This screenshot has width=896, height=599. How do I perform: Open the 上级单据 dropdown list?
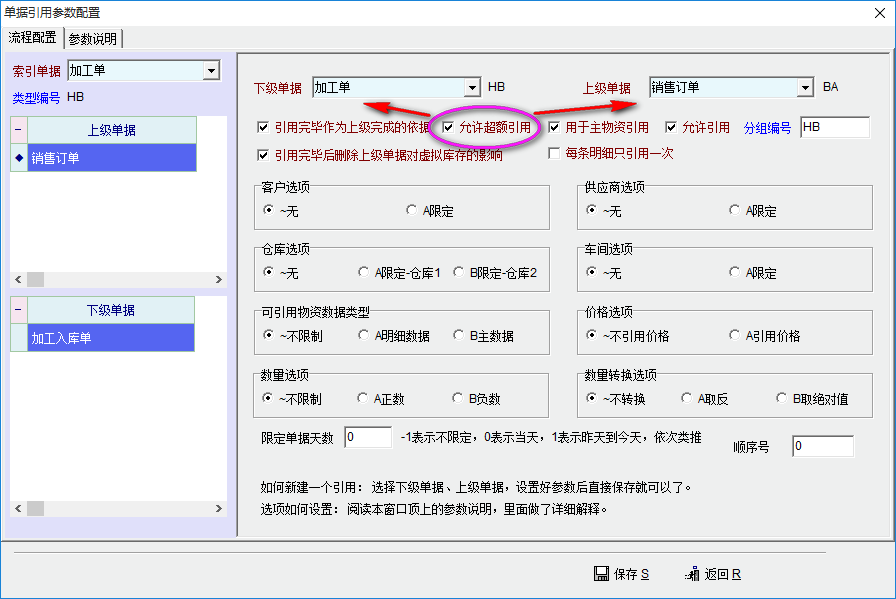tap(805, 88)
